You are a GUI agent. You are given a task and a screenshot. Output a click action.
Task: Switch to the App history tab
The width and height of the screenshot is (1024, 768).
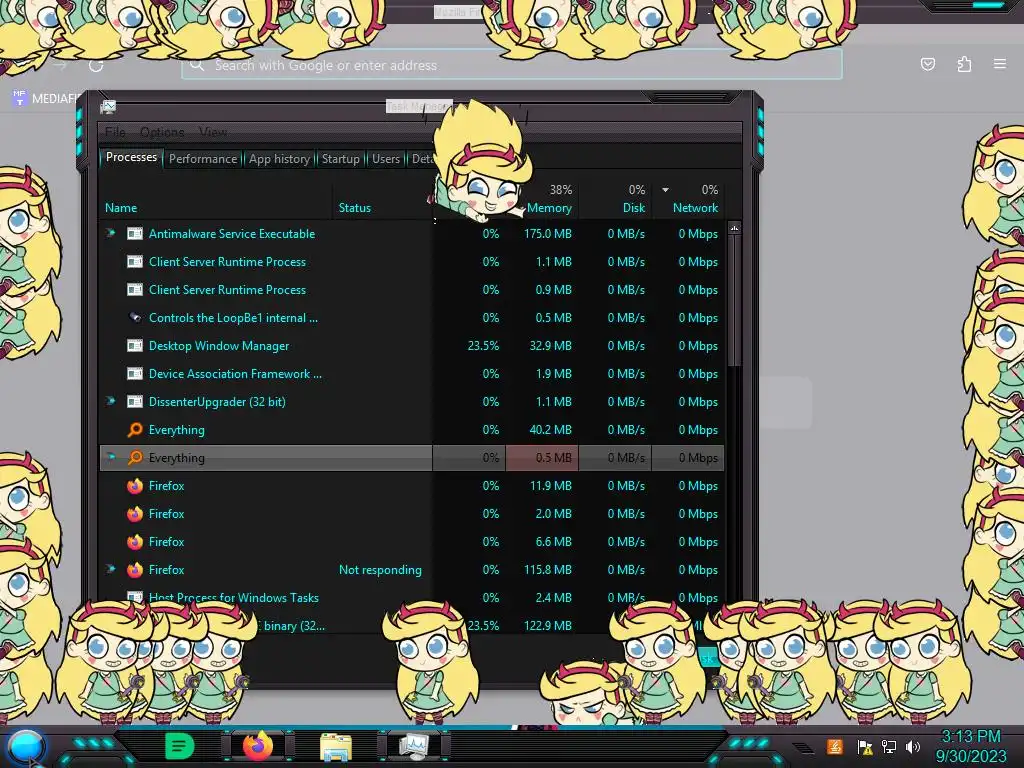[280, 159]
